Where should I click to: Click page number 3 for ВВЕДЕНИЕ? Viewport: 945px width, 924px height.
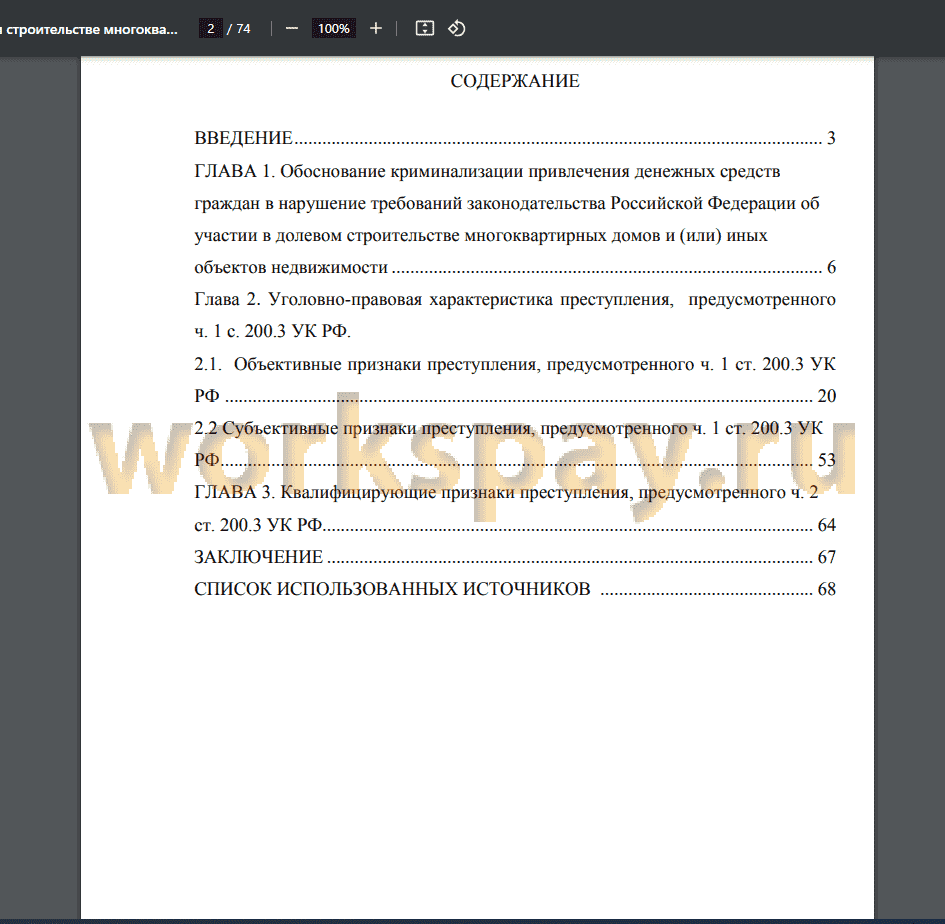pos(831,138)
